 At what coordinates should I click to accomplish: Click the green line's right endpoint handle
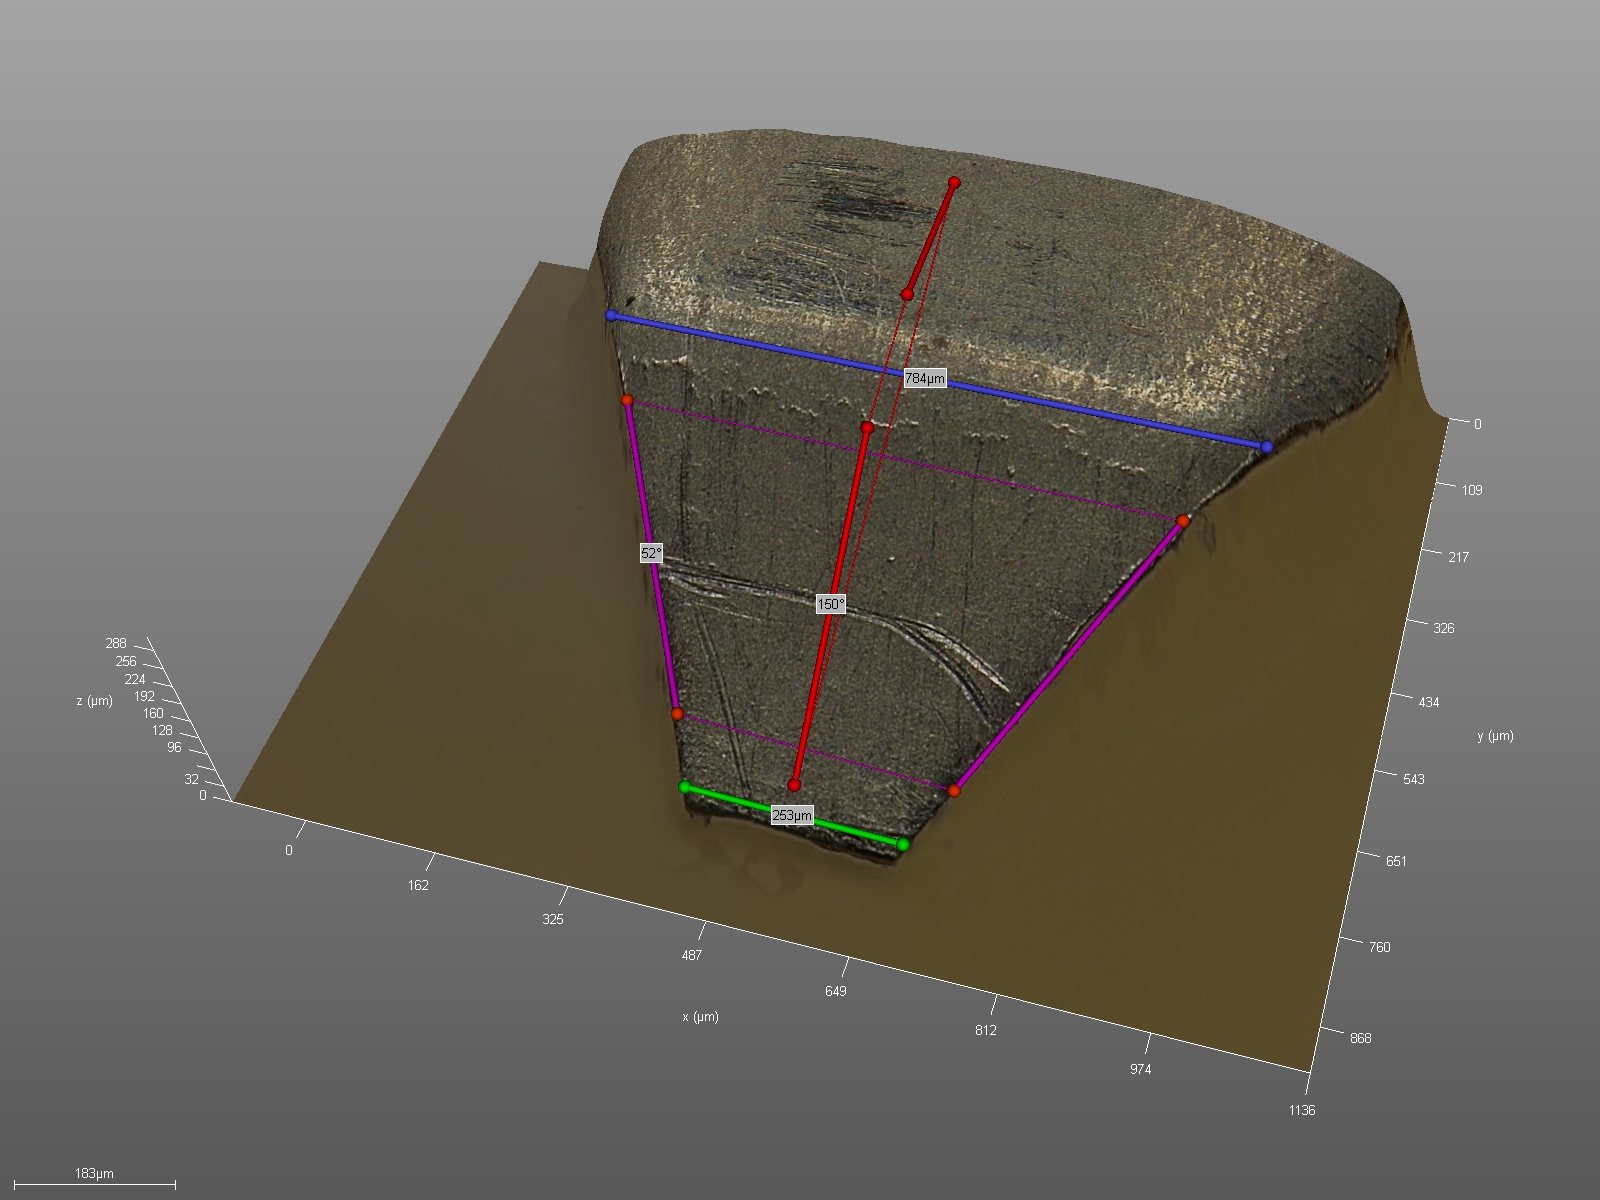(x=902, y=845)
